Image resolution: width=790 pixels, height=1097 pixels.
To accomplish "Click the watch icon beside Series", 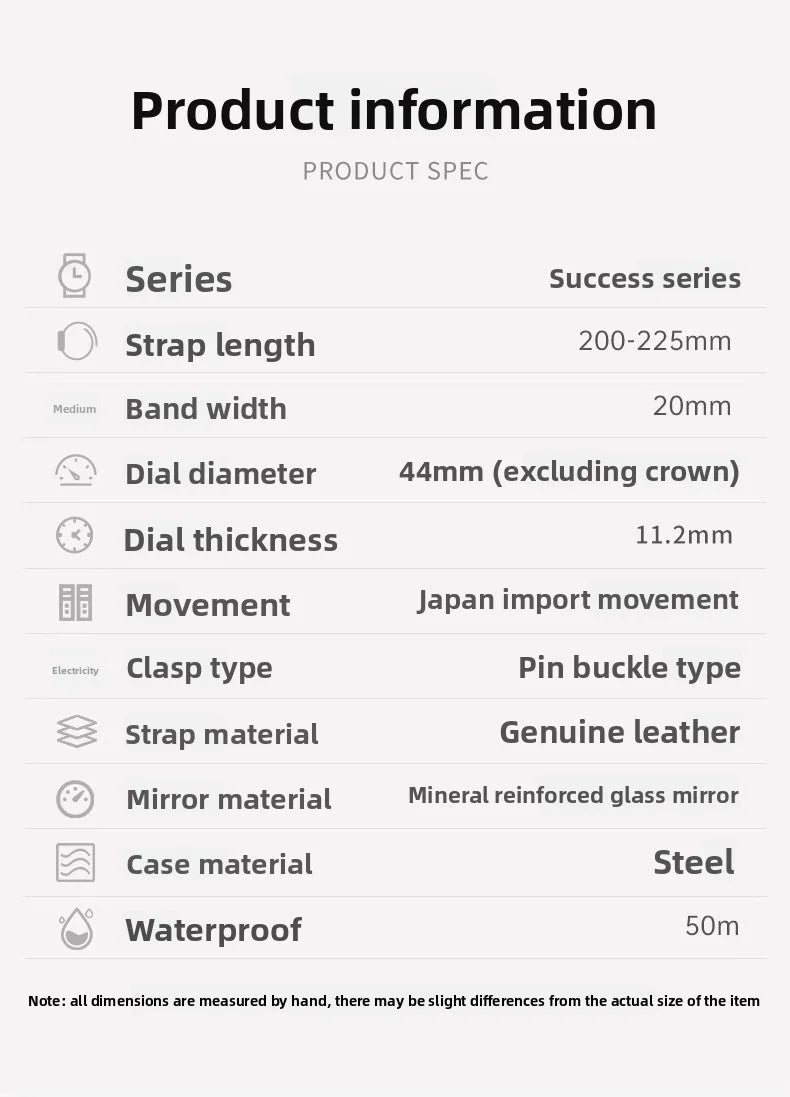I will point(74,276).
